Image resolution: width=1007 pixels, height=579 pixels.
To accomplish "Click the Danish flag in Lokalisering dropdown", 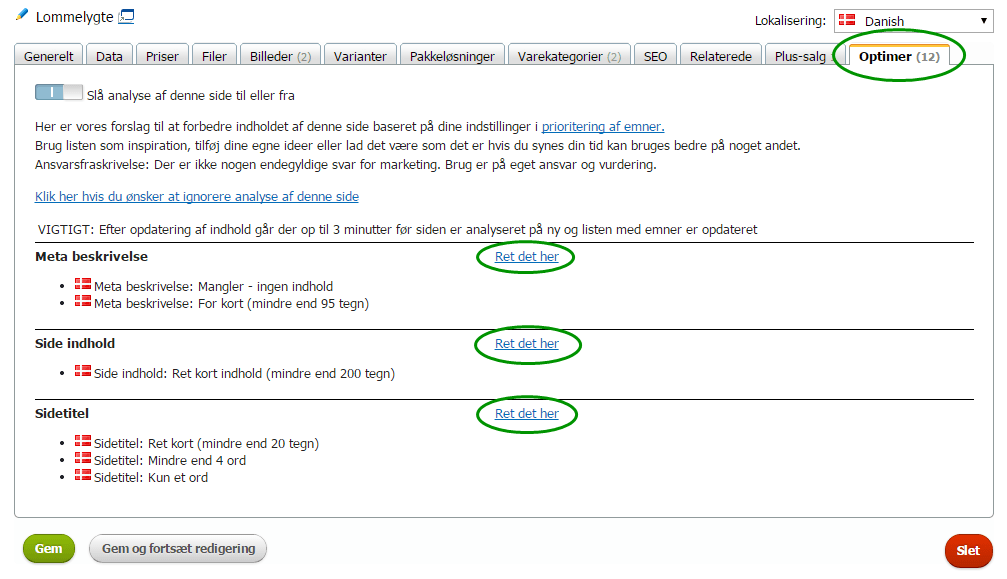I will tap(846, 20).
